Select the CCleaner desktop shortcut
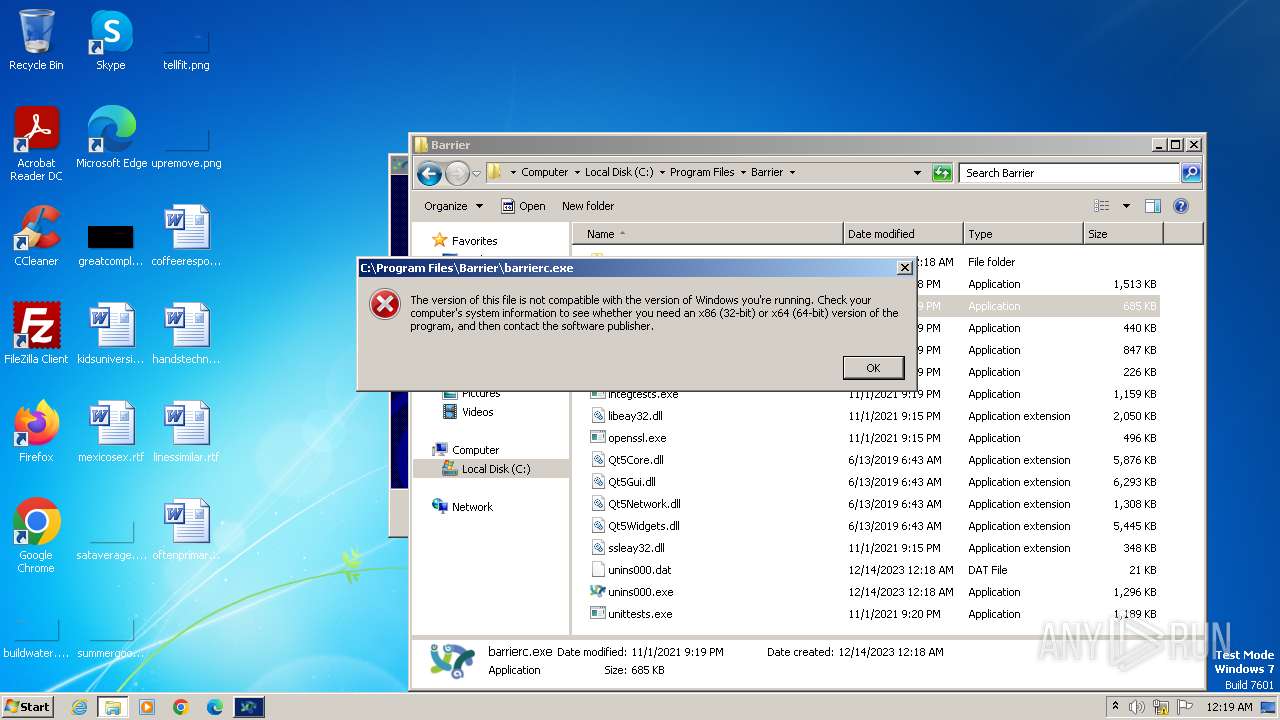Viewport: 1280px width, 720px height. [36, 236]
